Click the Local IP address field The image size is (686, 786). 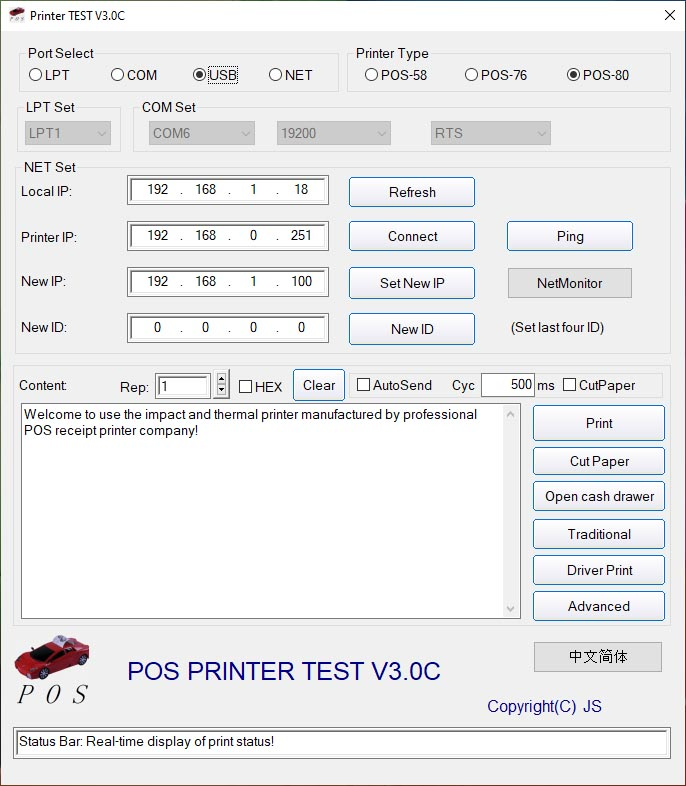tap(228, 190)
